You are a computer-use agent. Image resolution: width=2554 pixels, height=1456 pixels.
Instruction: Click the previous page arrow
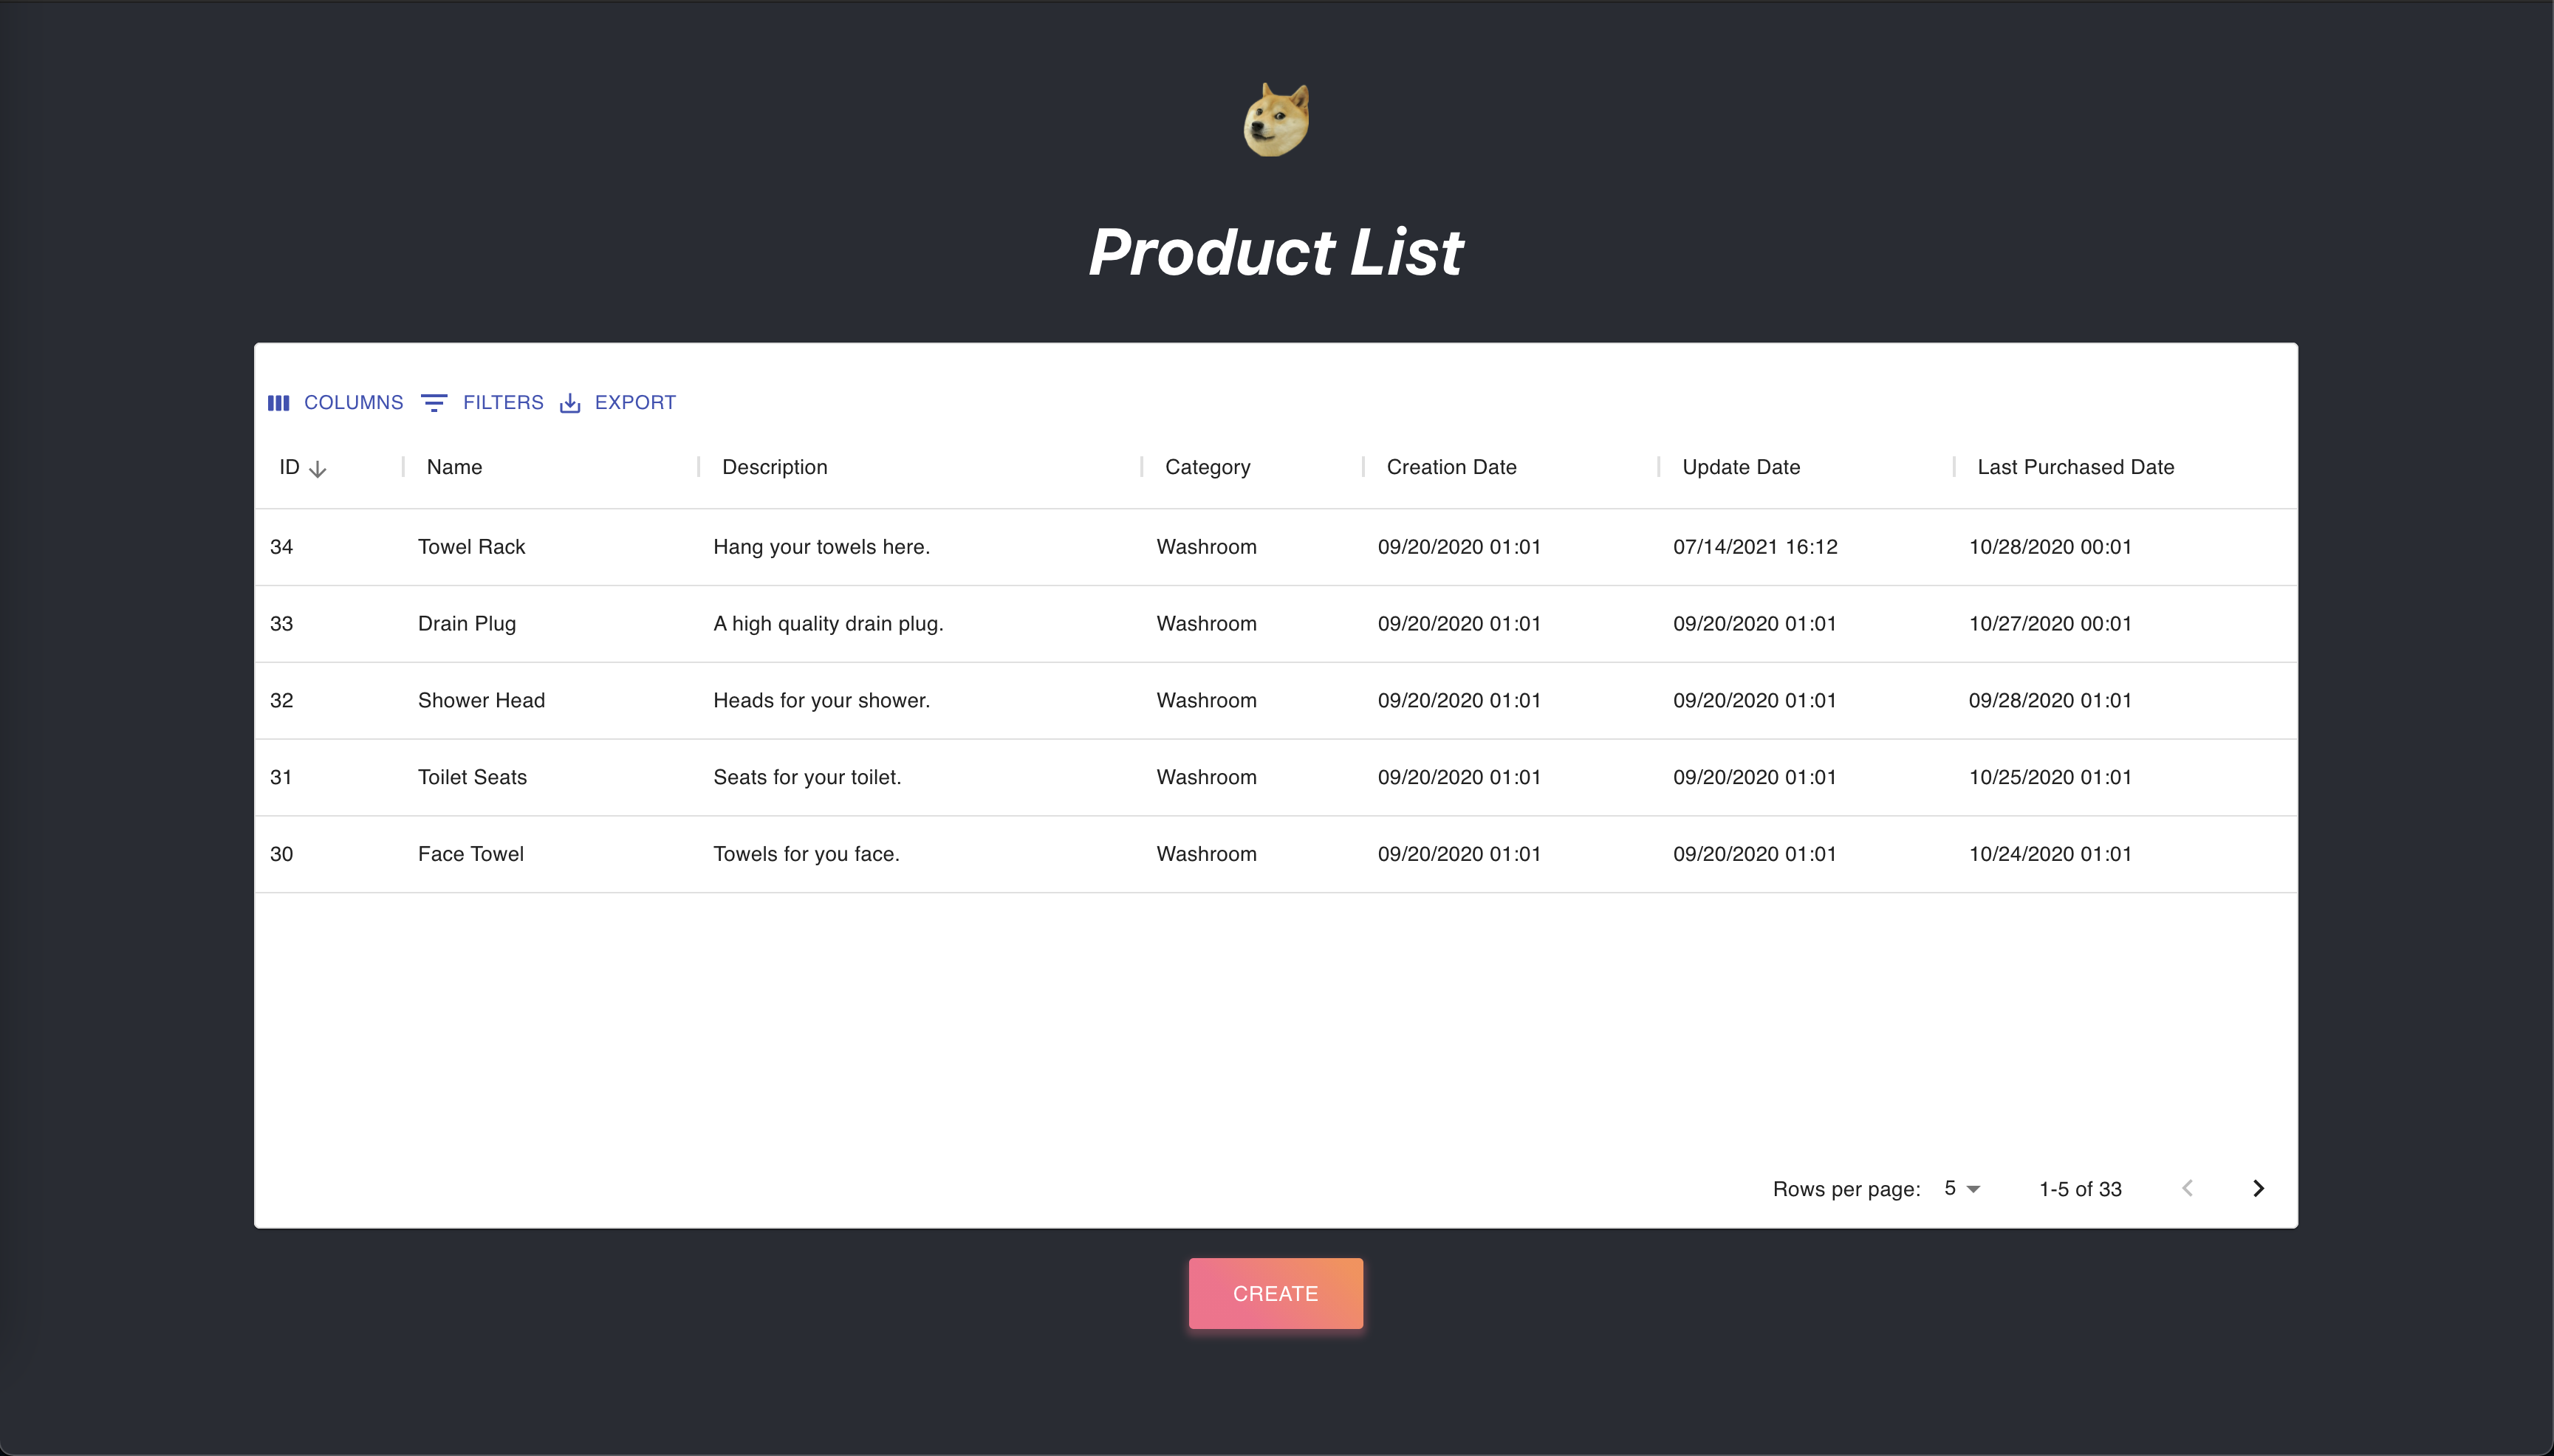pos(2187,1188)
